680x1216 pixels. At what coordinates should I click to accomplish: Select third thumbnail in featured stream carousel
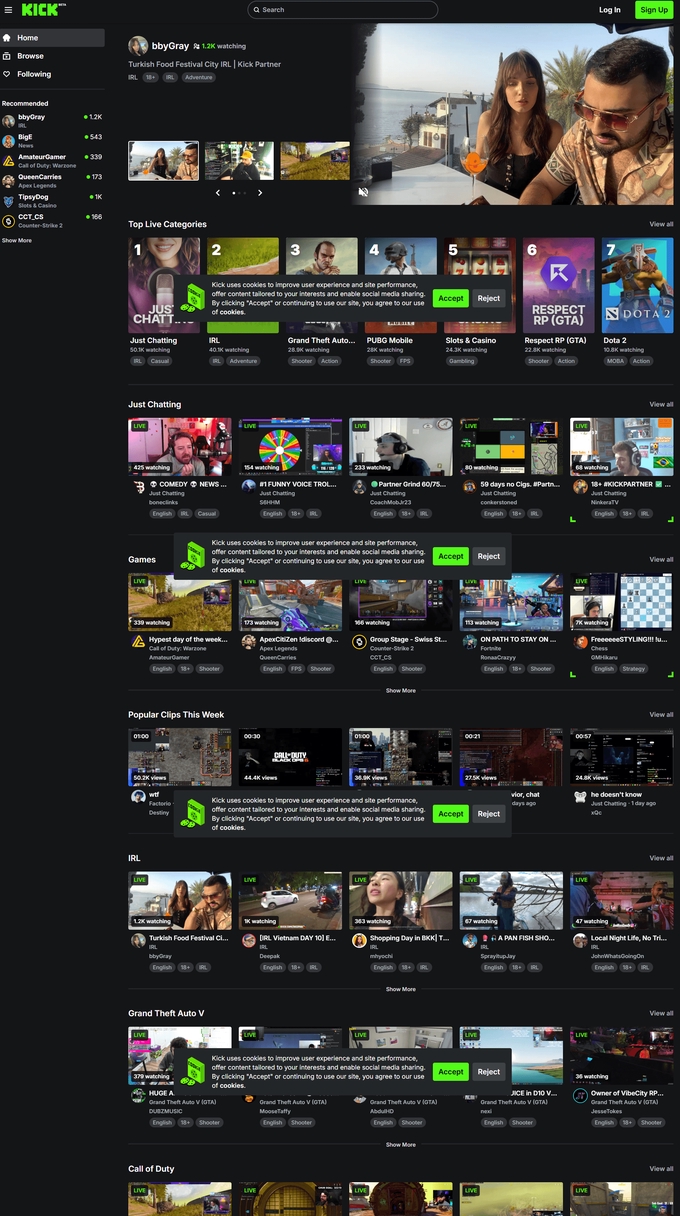(x=315, y=161)
